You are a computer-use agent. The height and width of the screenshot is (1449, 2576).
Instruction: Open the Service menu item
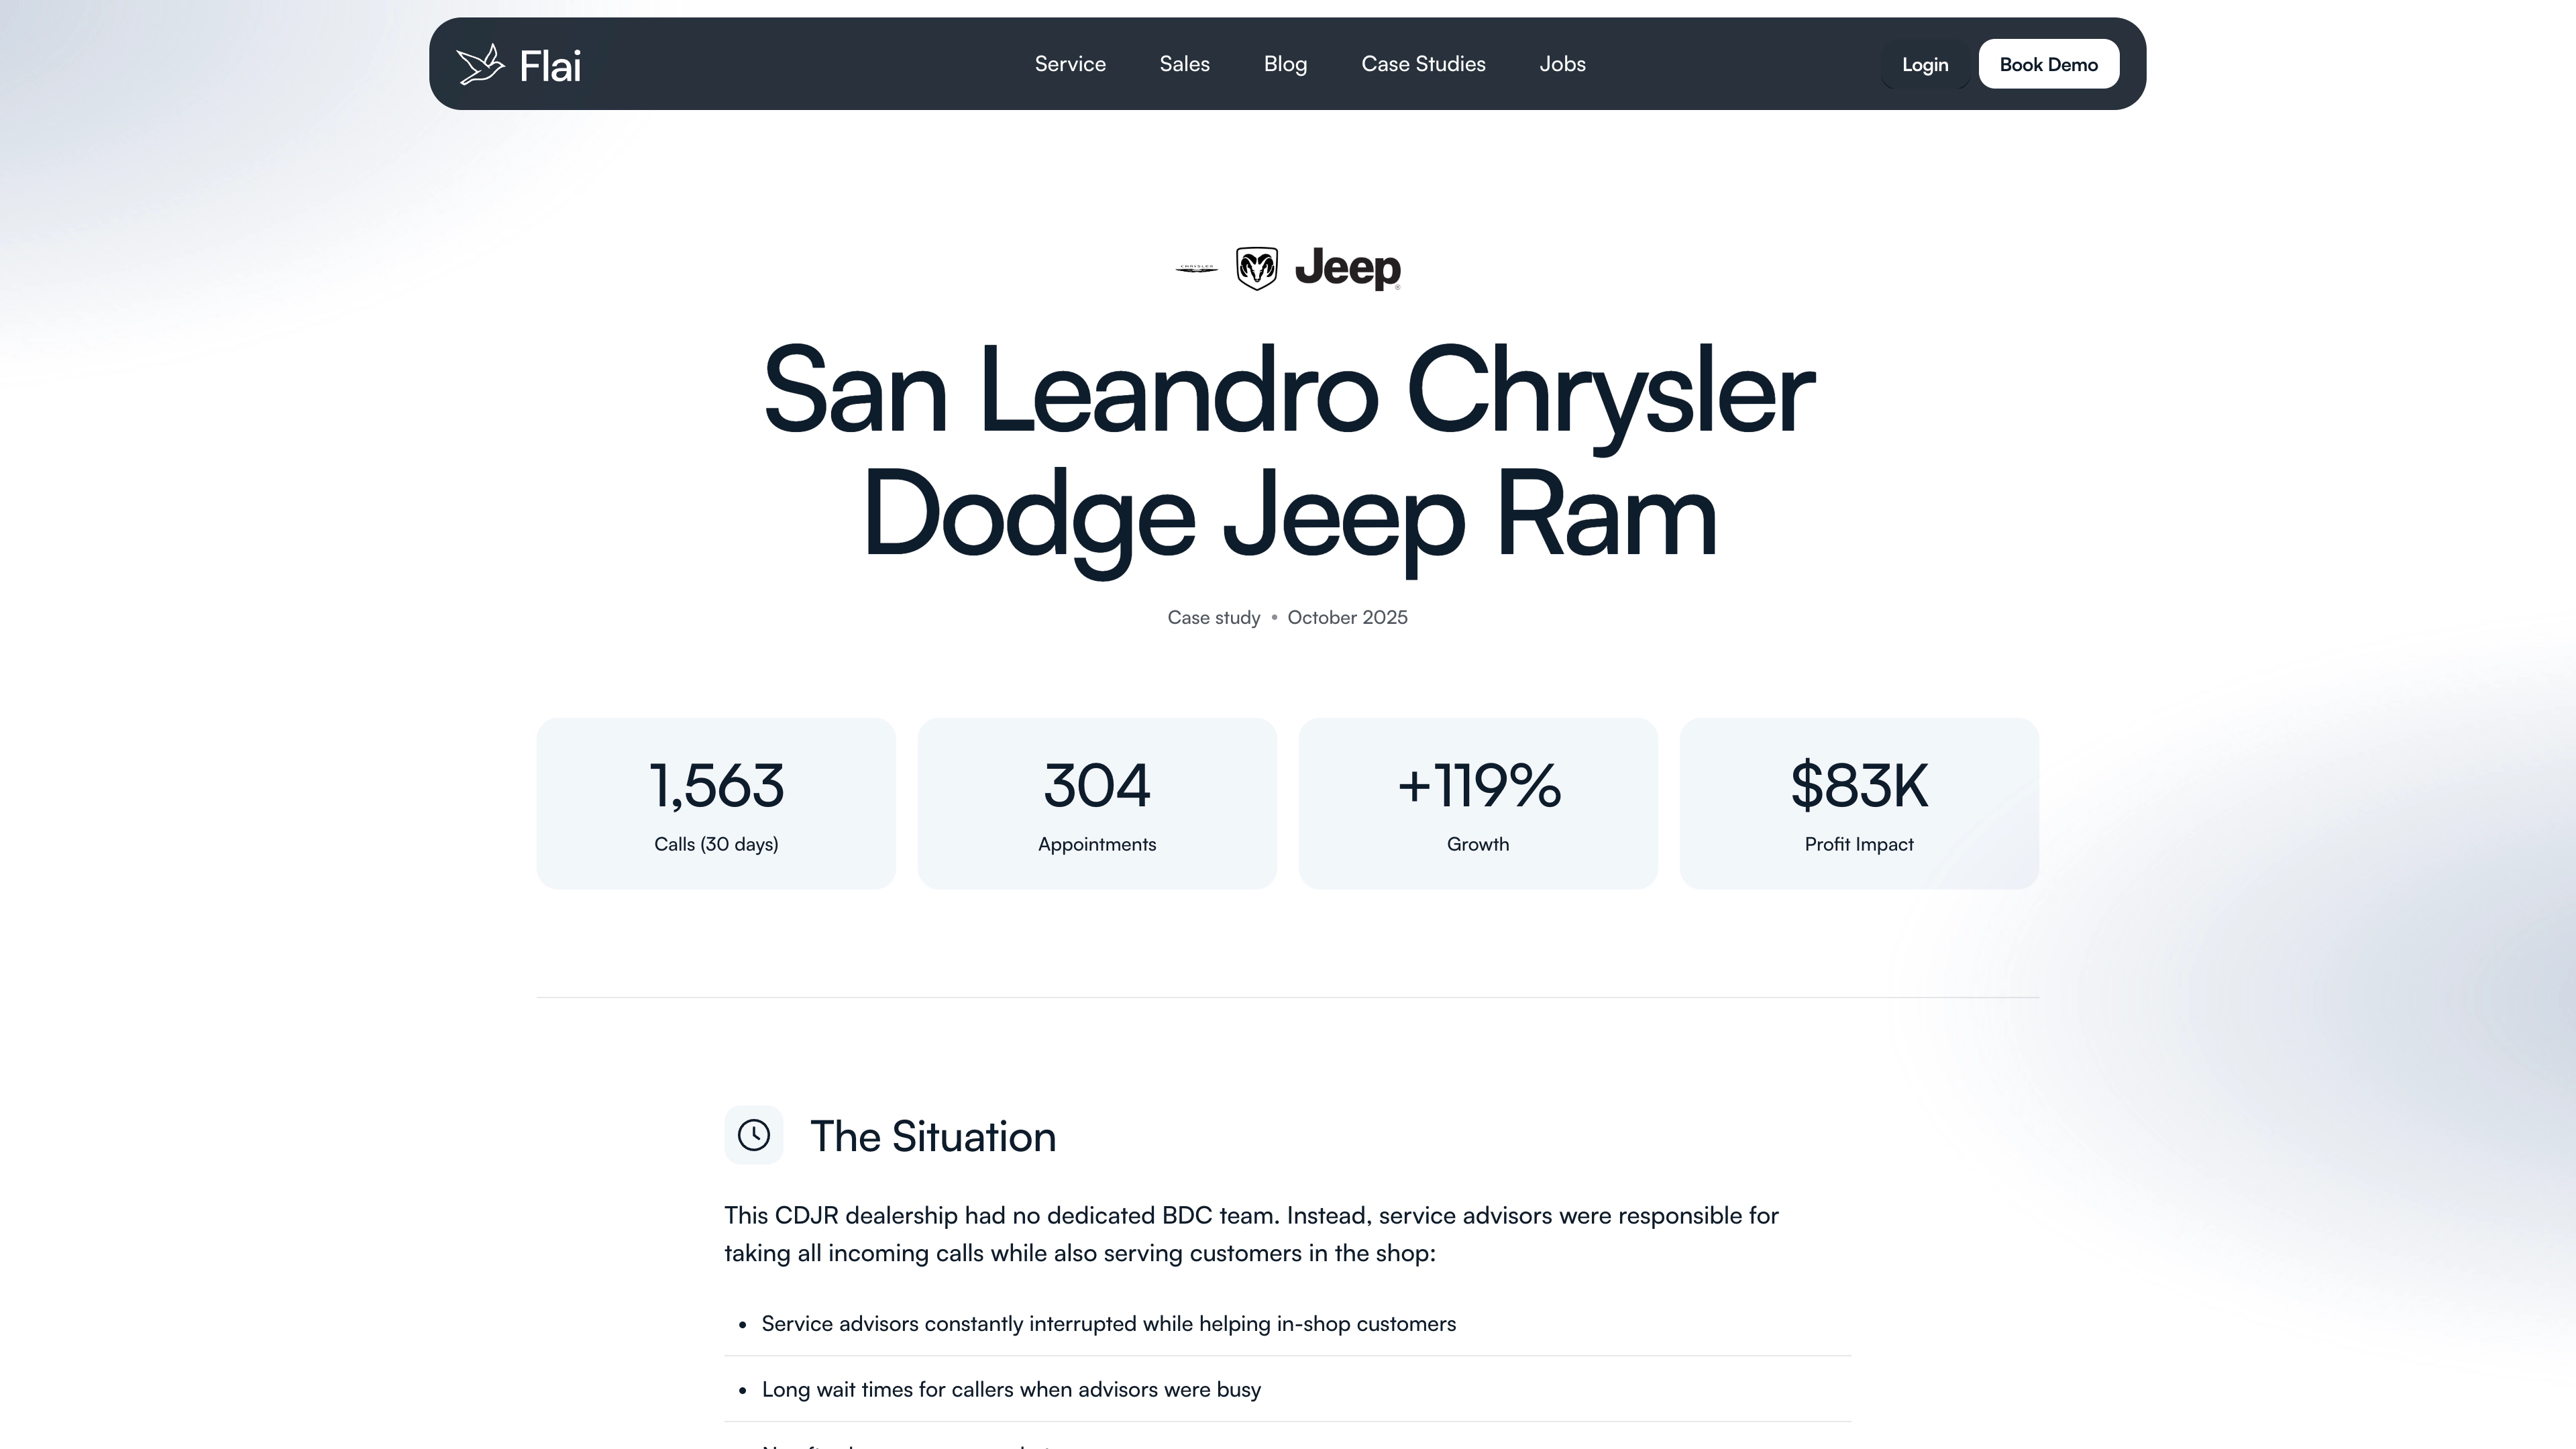pos(1070,64)
